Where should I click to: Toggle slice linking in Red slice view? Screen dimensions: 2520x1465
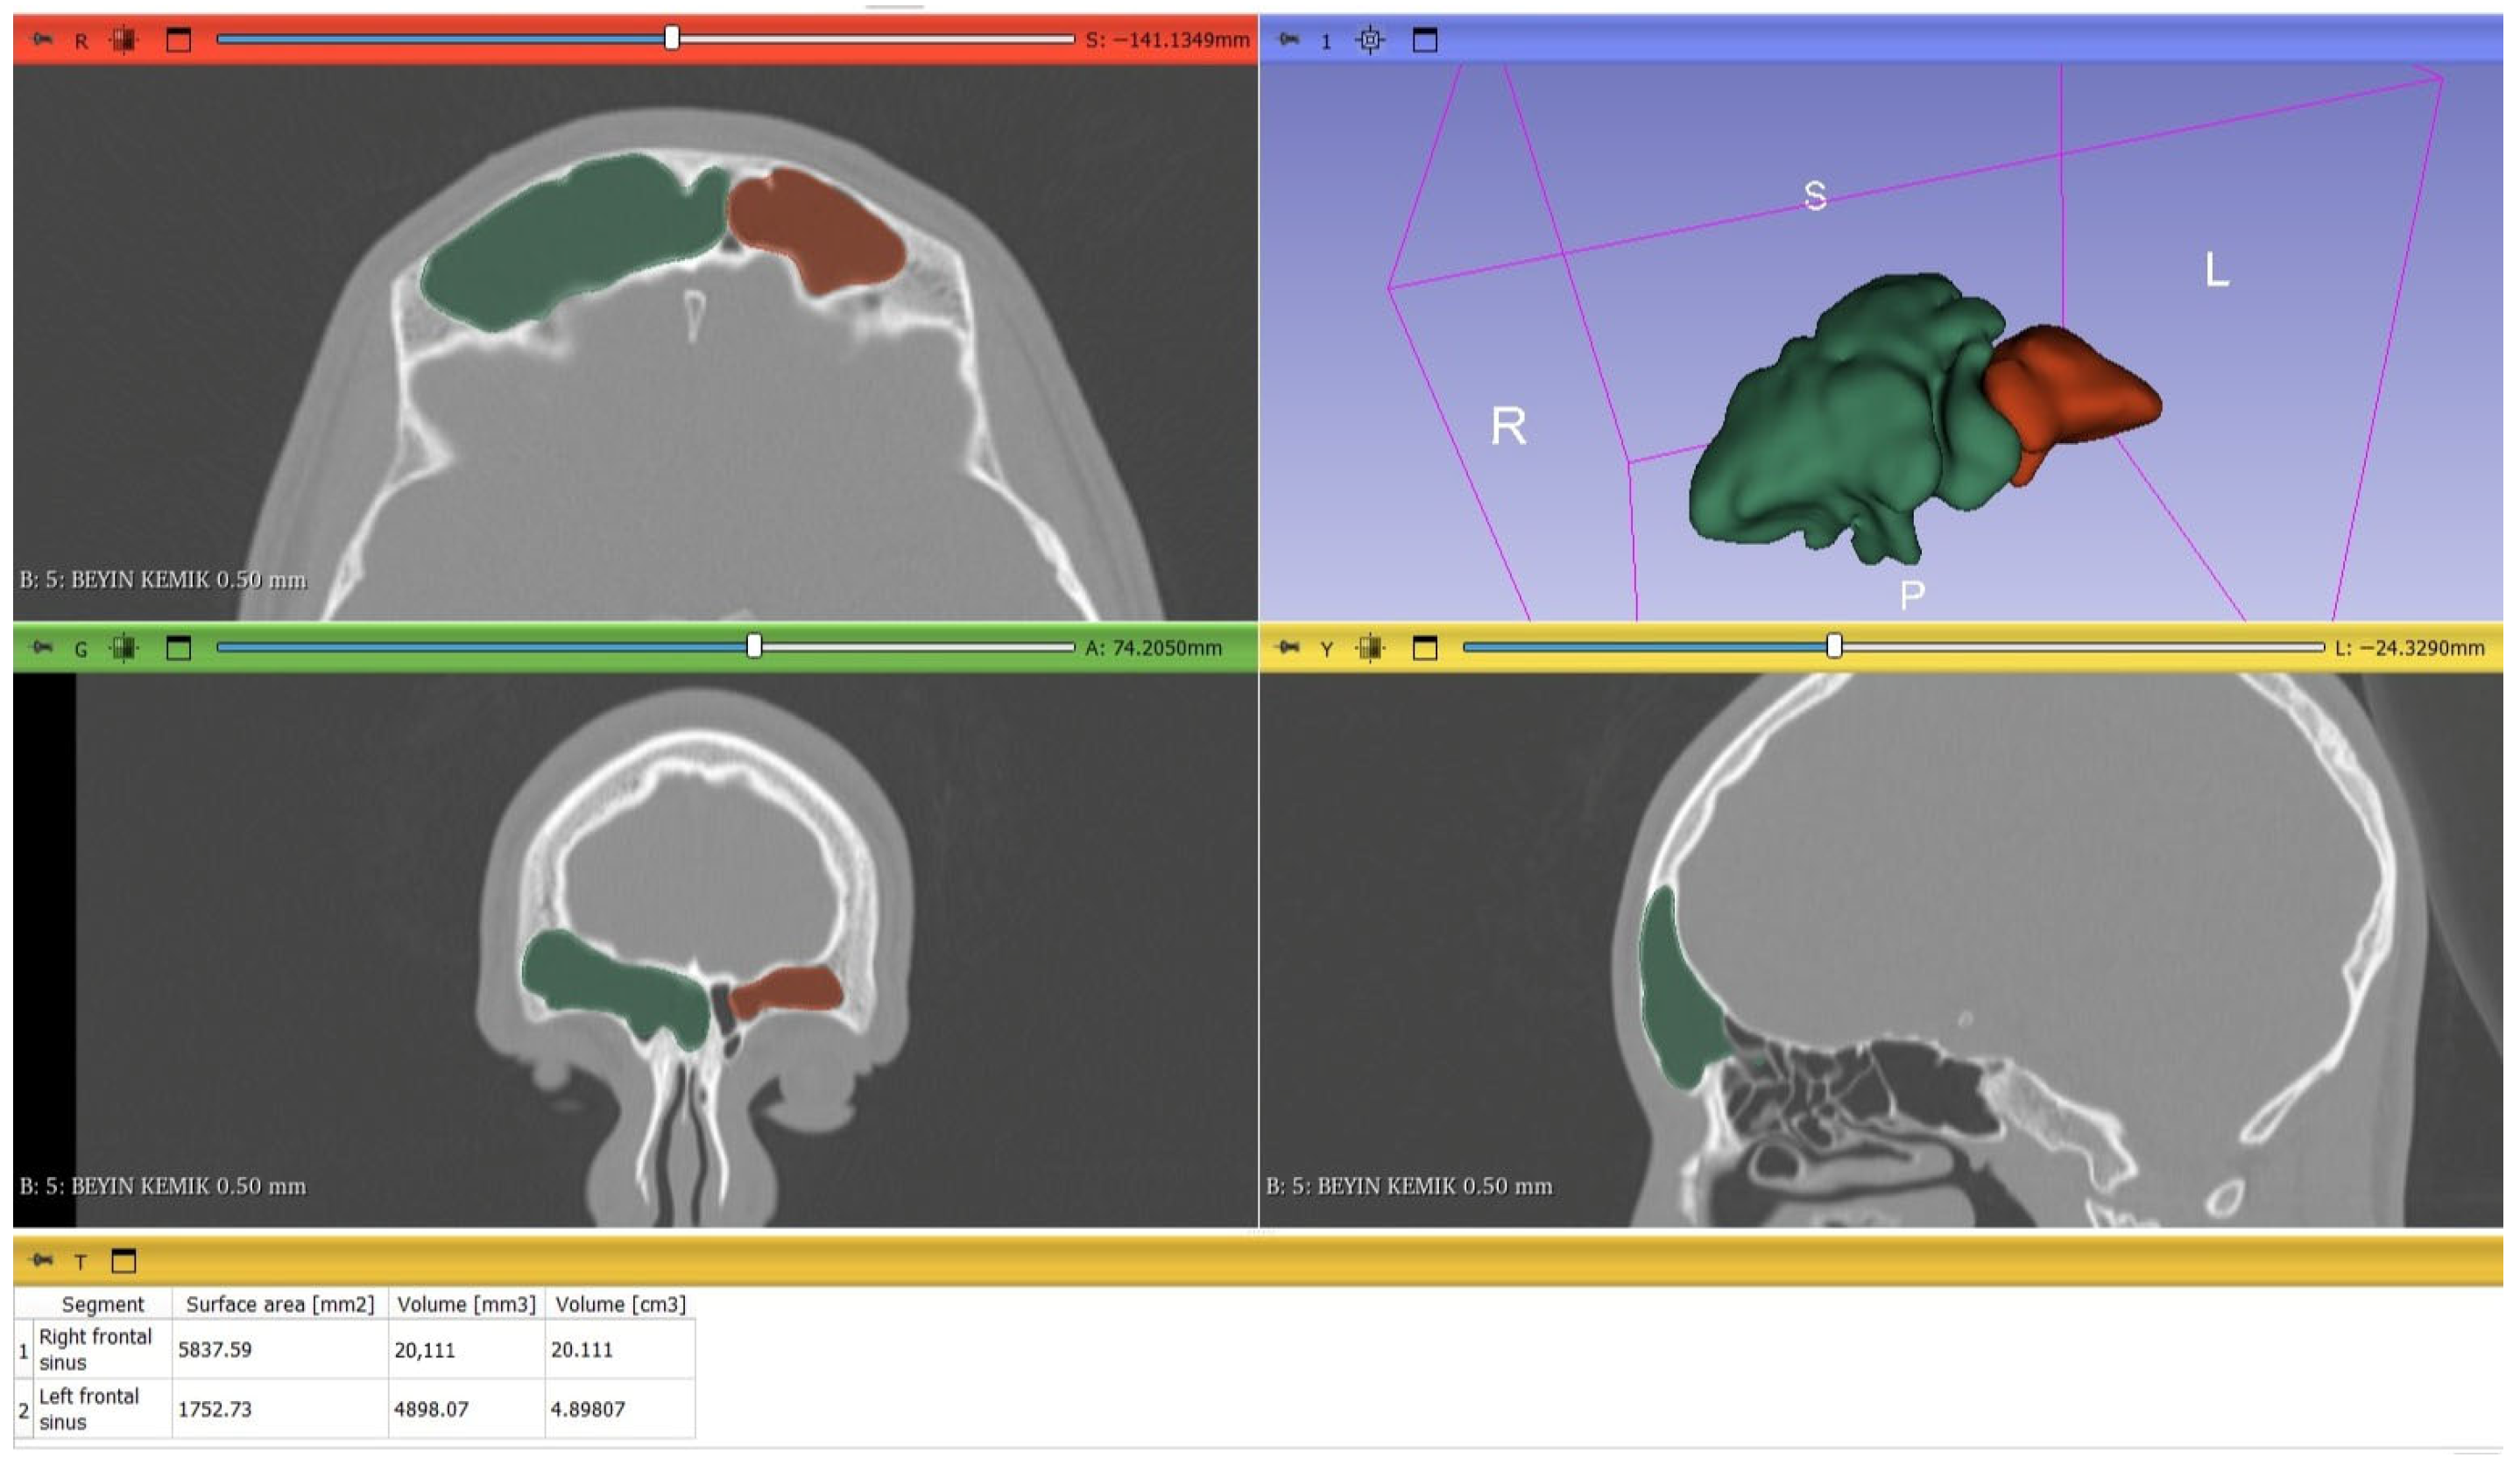coord(124,40)
